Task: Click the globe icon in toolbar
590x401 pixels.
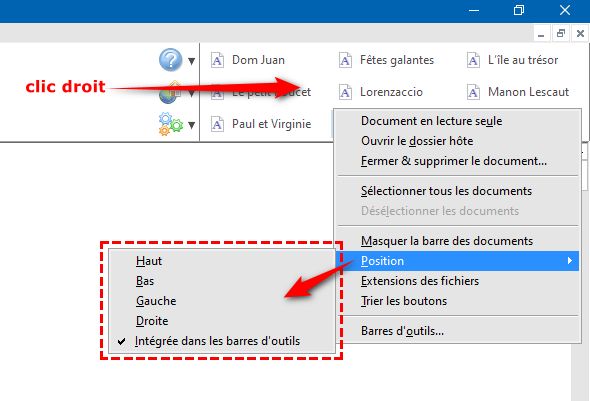Action: [x=169, y=93]
